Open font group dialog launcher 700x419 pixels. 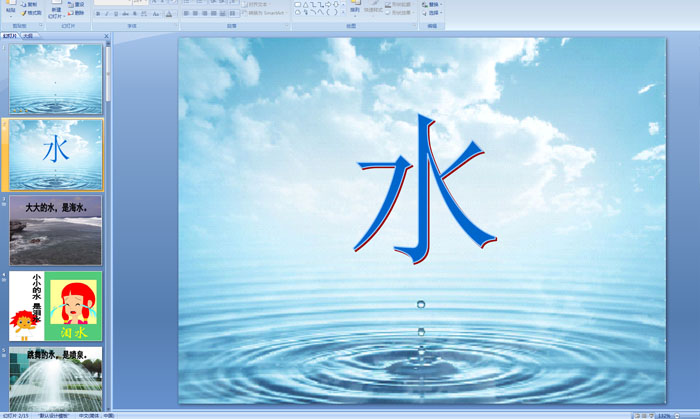176,26
